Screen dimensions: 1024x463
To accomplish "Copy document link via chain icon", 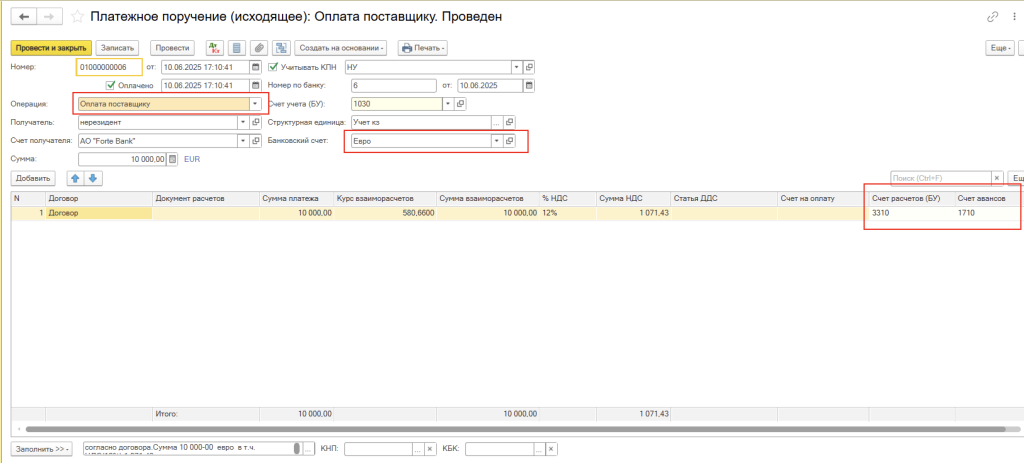I will (992, 17).
